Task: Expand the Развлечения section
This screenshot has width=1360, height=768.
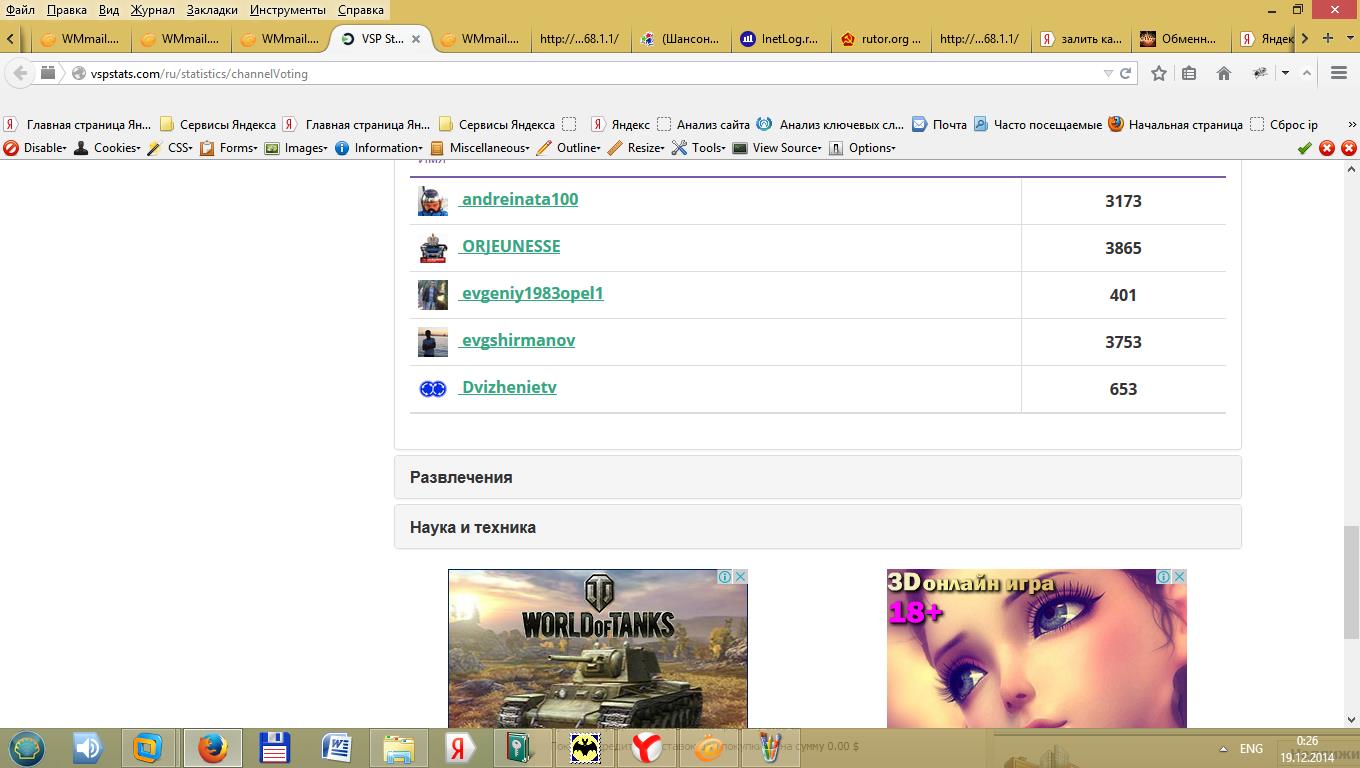Action: (x=818, y=477)
